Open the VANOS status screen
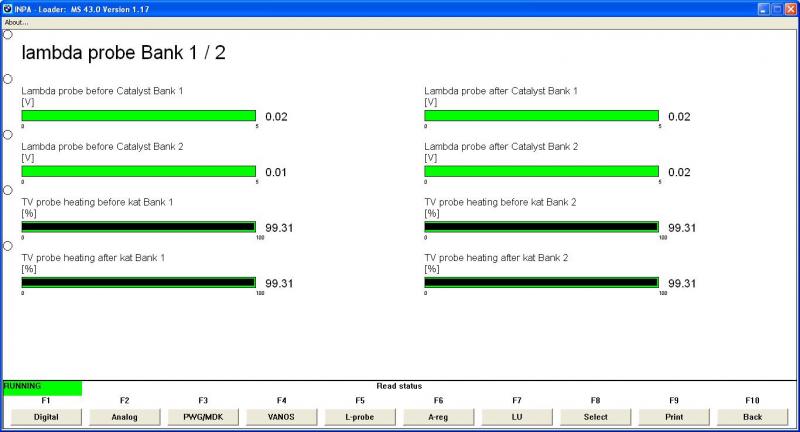Viewport: 800px width, 432px height. [x=281, y=416]
